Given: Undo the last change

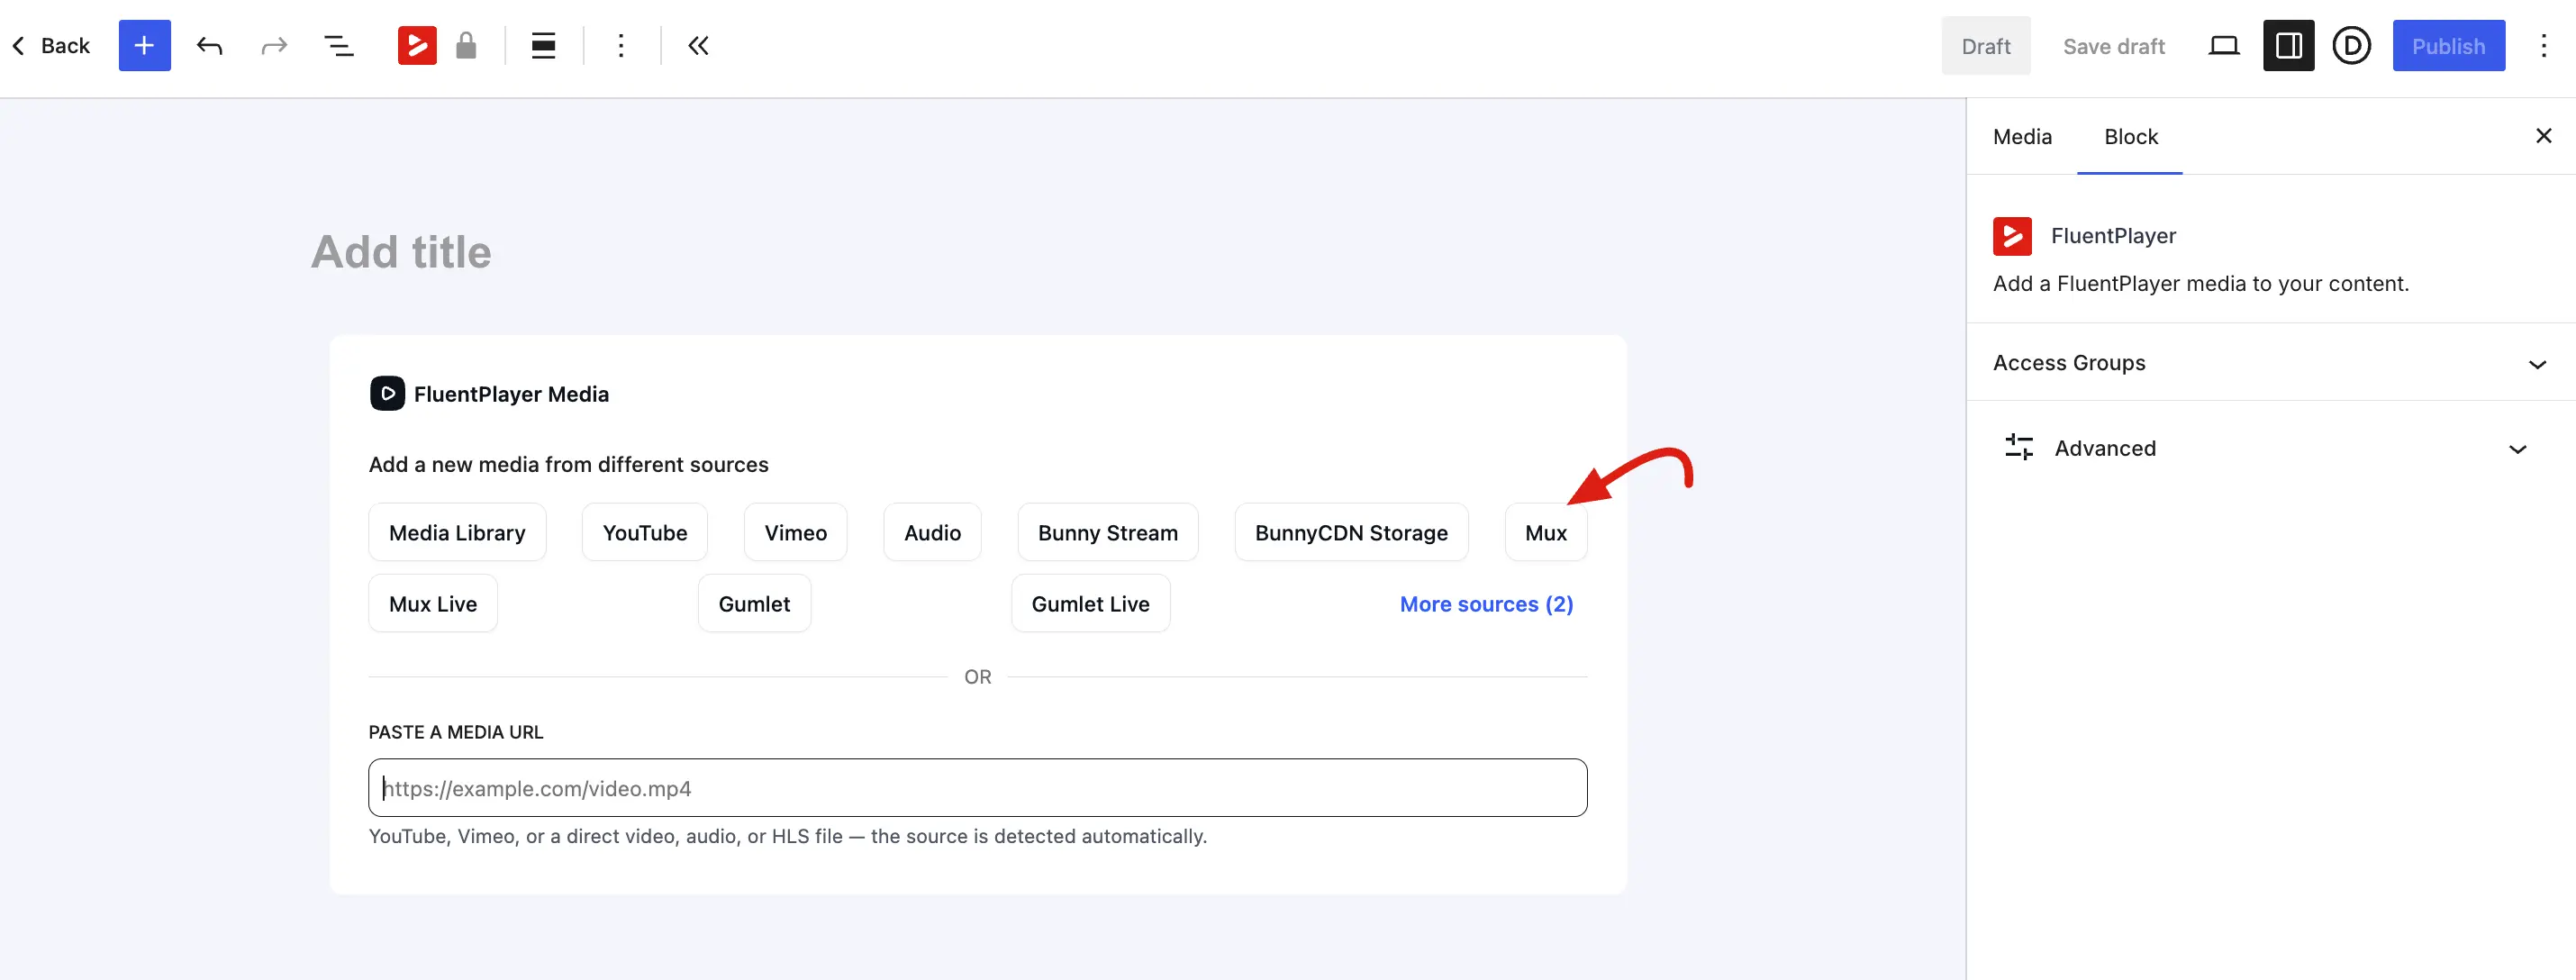Looking at the screenshot, I should coord(209,46).
